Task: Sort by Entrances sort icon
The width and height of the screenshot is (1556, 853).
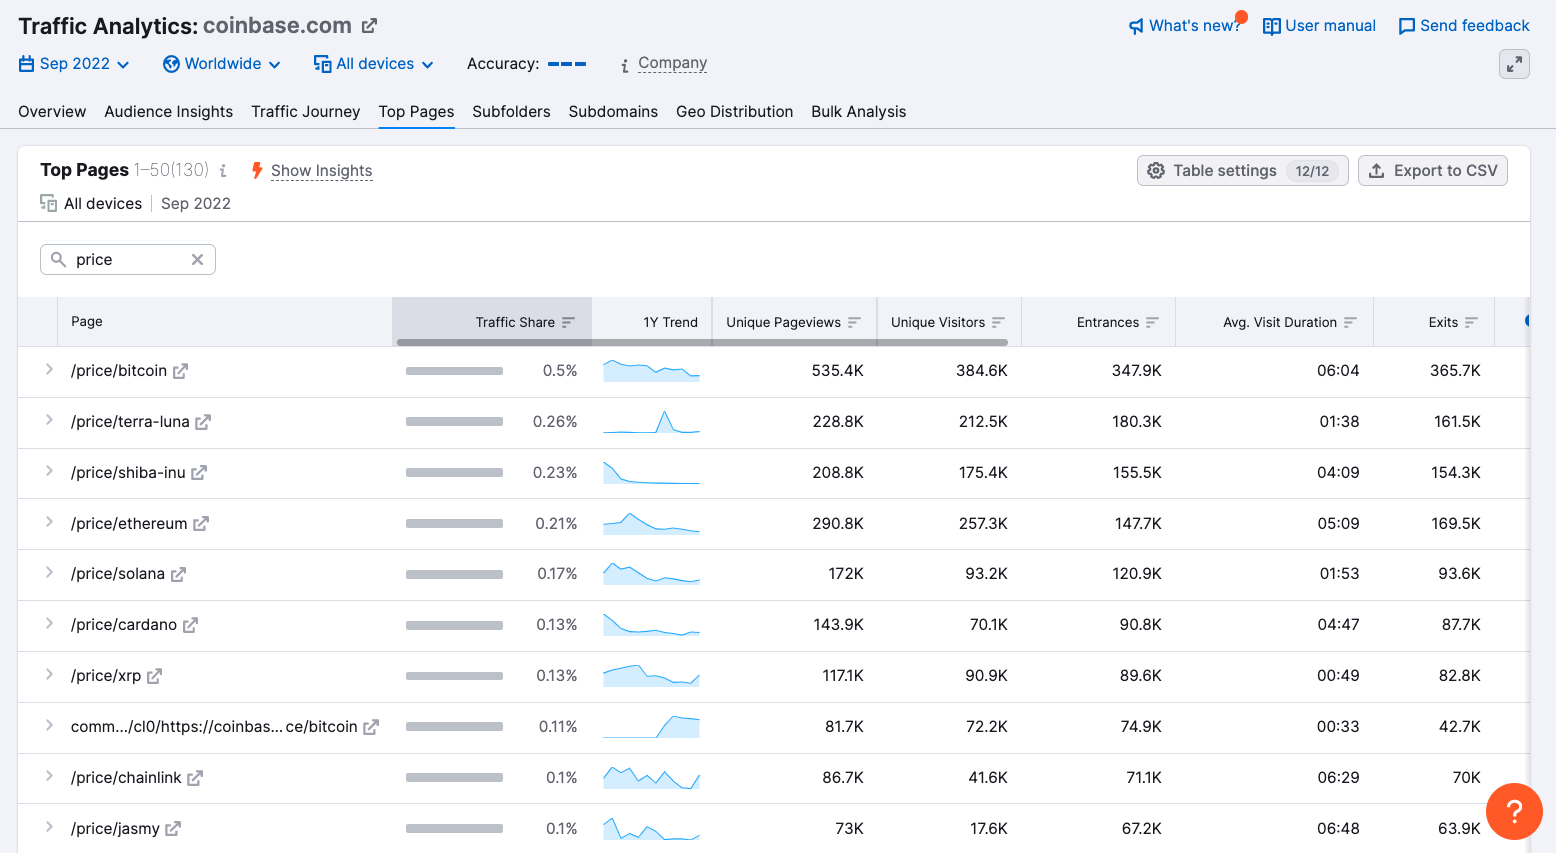Action: [x=1152, y=322]
